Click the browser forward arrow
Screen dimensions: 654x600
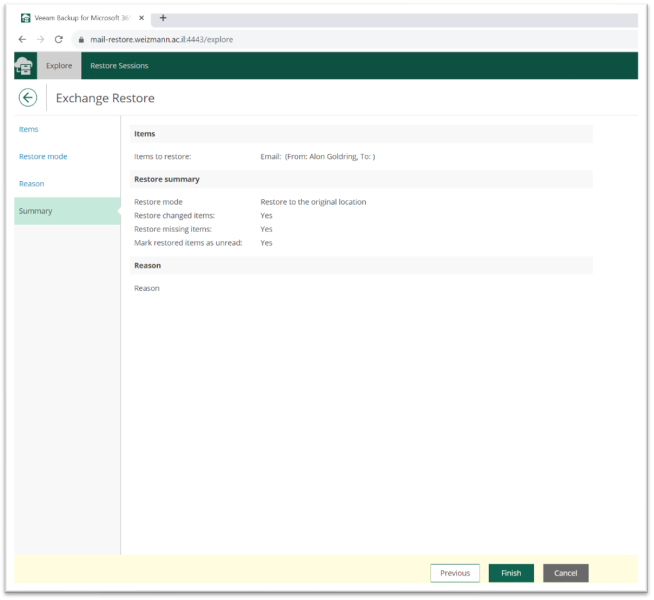click(x=41, y=39)
